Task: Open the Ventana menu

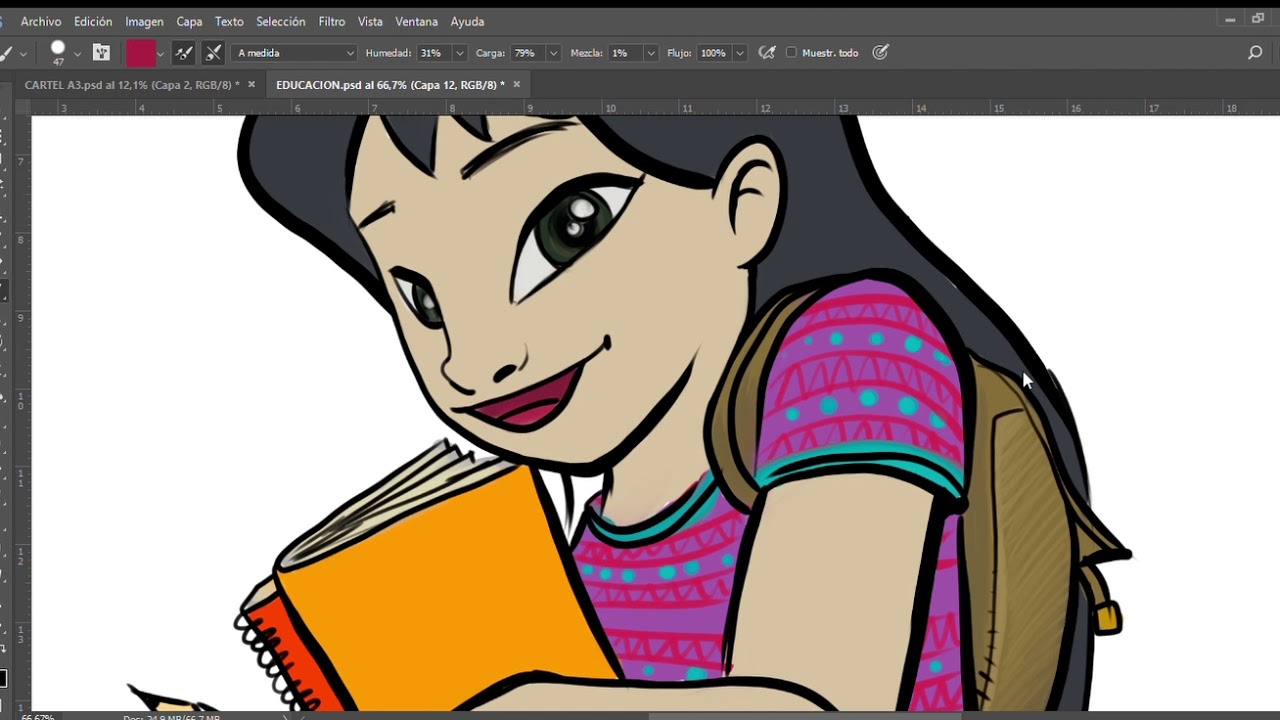Action: tap(416, 21)
